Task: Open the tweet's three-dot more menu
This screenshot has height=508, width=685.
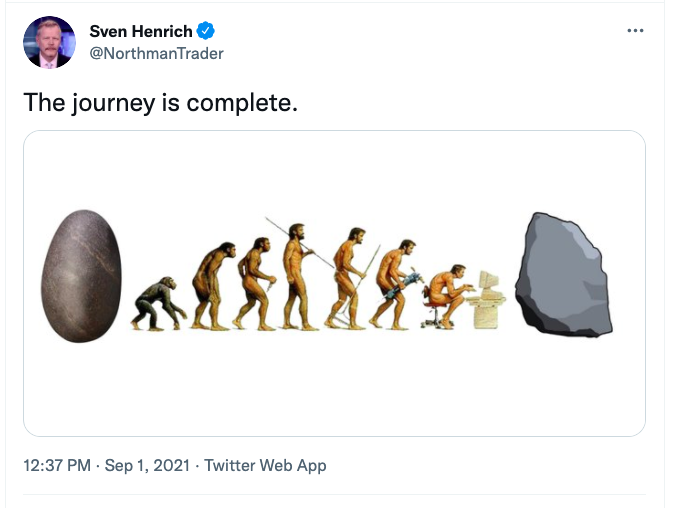Action: pos(635,31)
